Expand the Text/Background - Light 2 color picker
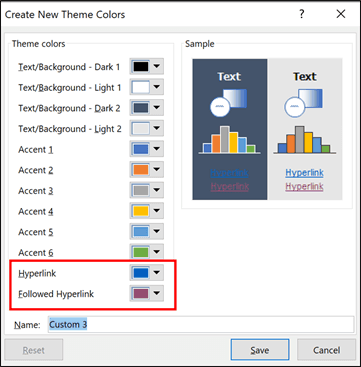The height and width of the screenshot is (367, 361). pos(147,129)
